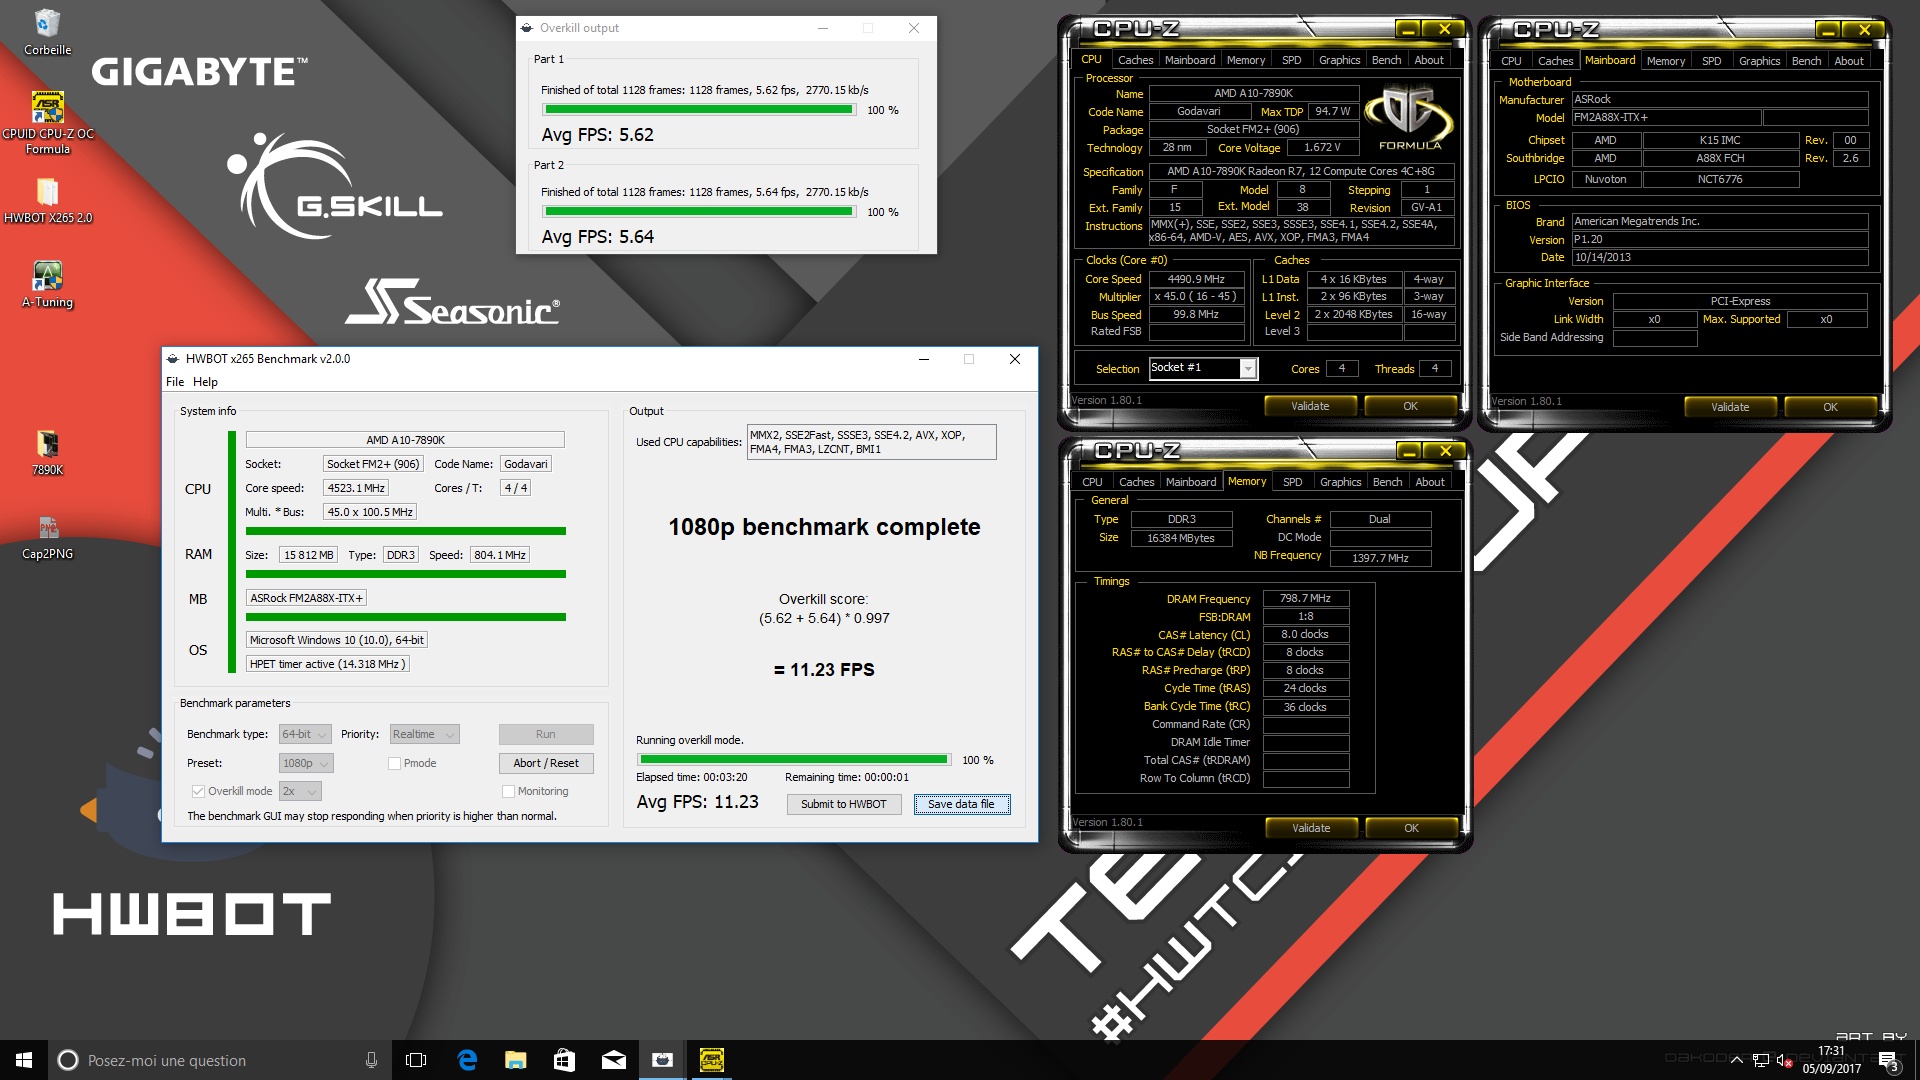Open the HWBOT X265 2.0 folder icon
1920x1080 pixels.
pos(47,200)
